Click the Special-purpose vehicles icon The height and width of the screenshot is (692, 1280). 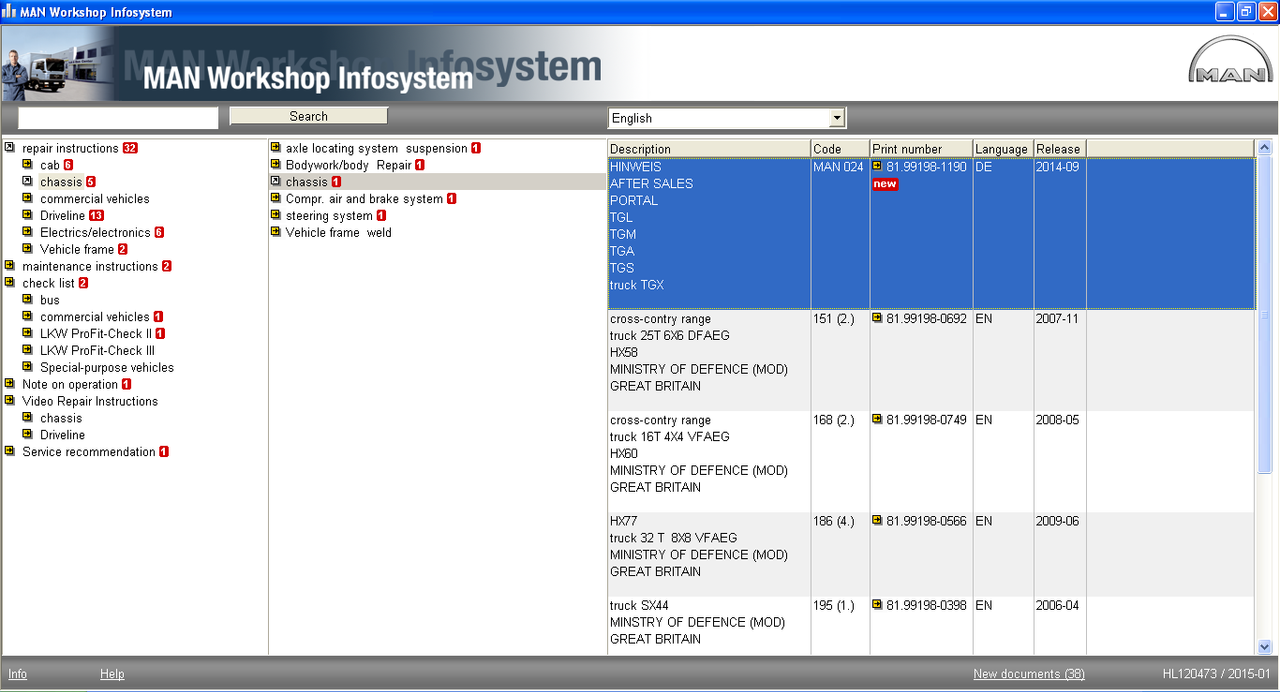[x=27, y=367]
